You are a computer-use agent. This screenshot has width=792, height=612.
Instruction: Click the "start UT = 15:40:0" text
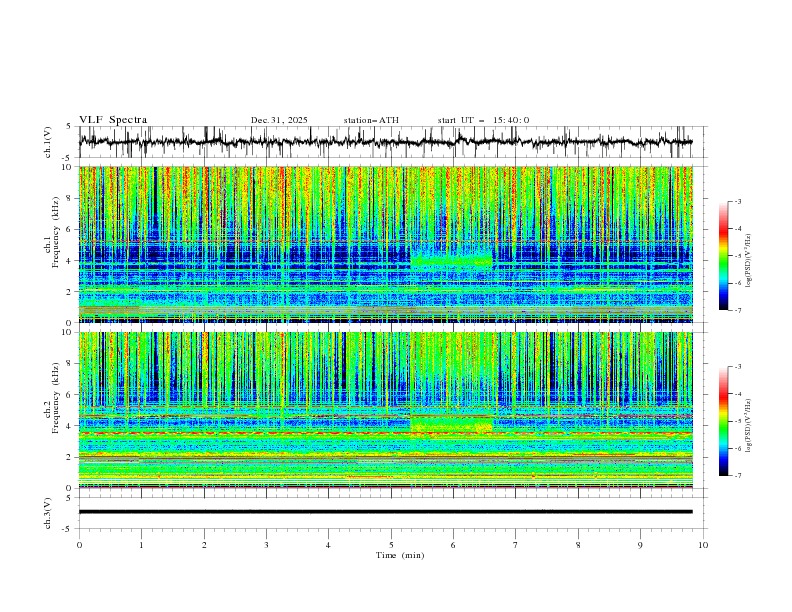click(x=483, y=120)
